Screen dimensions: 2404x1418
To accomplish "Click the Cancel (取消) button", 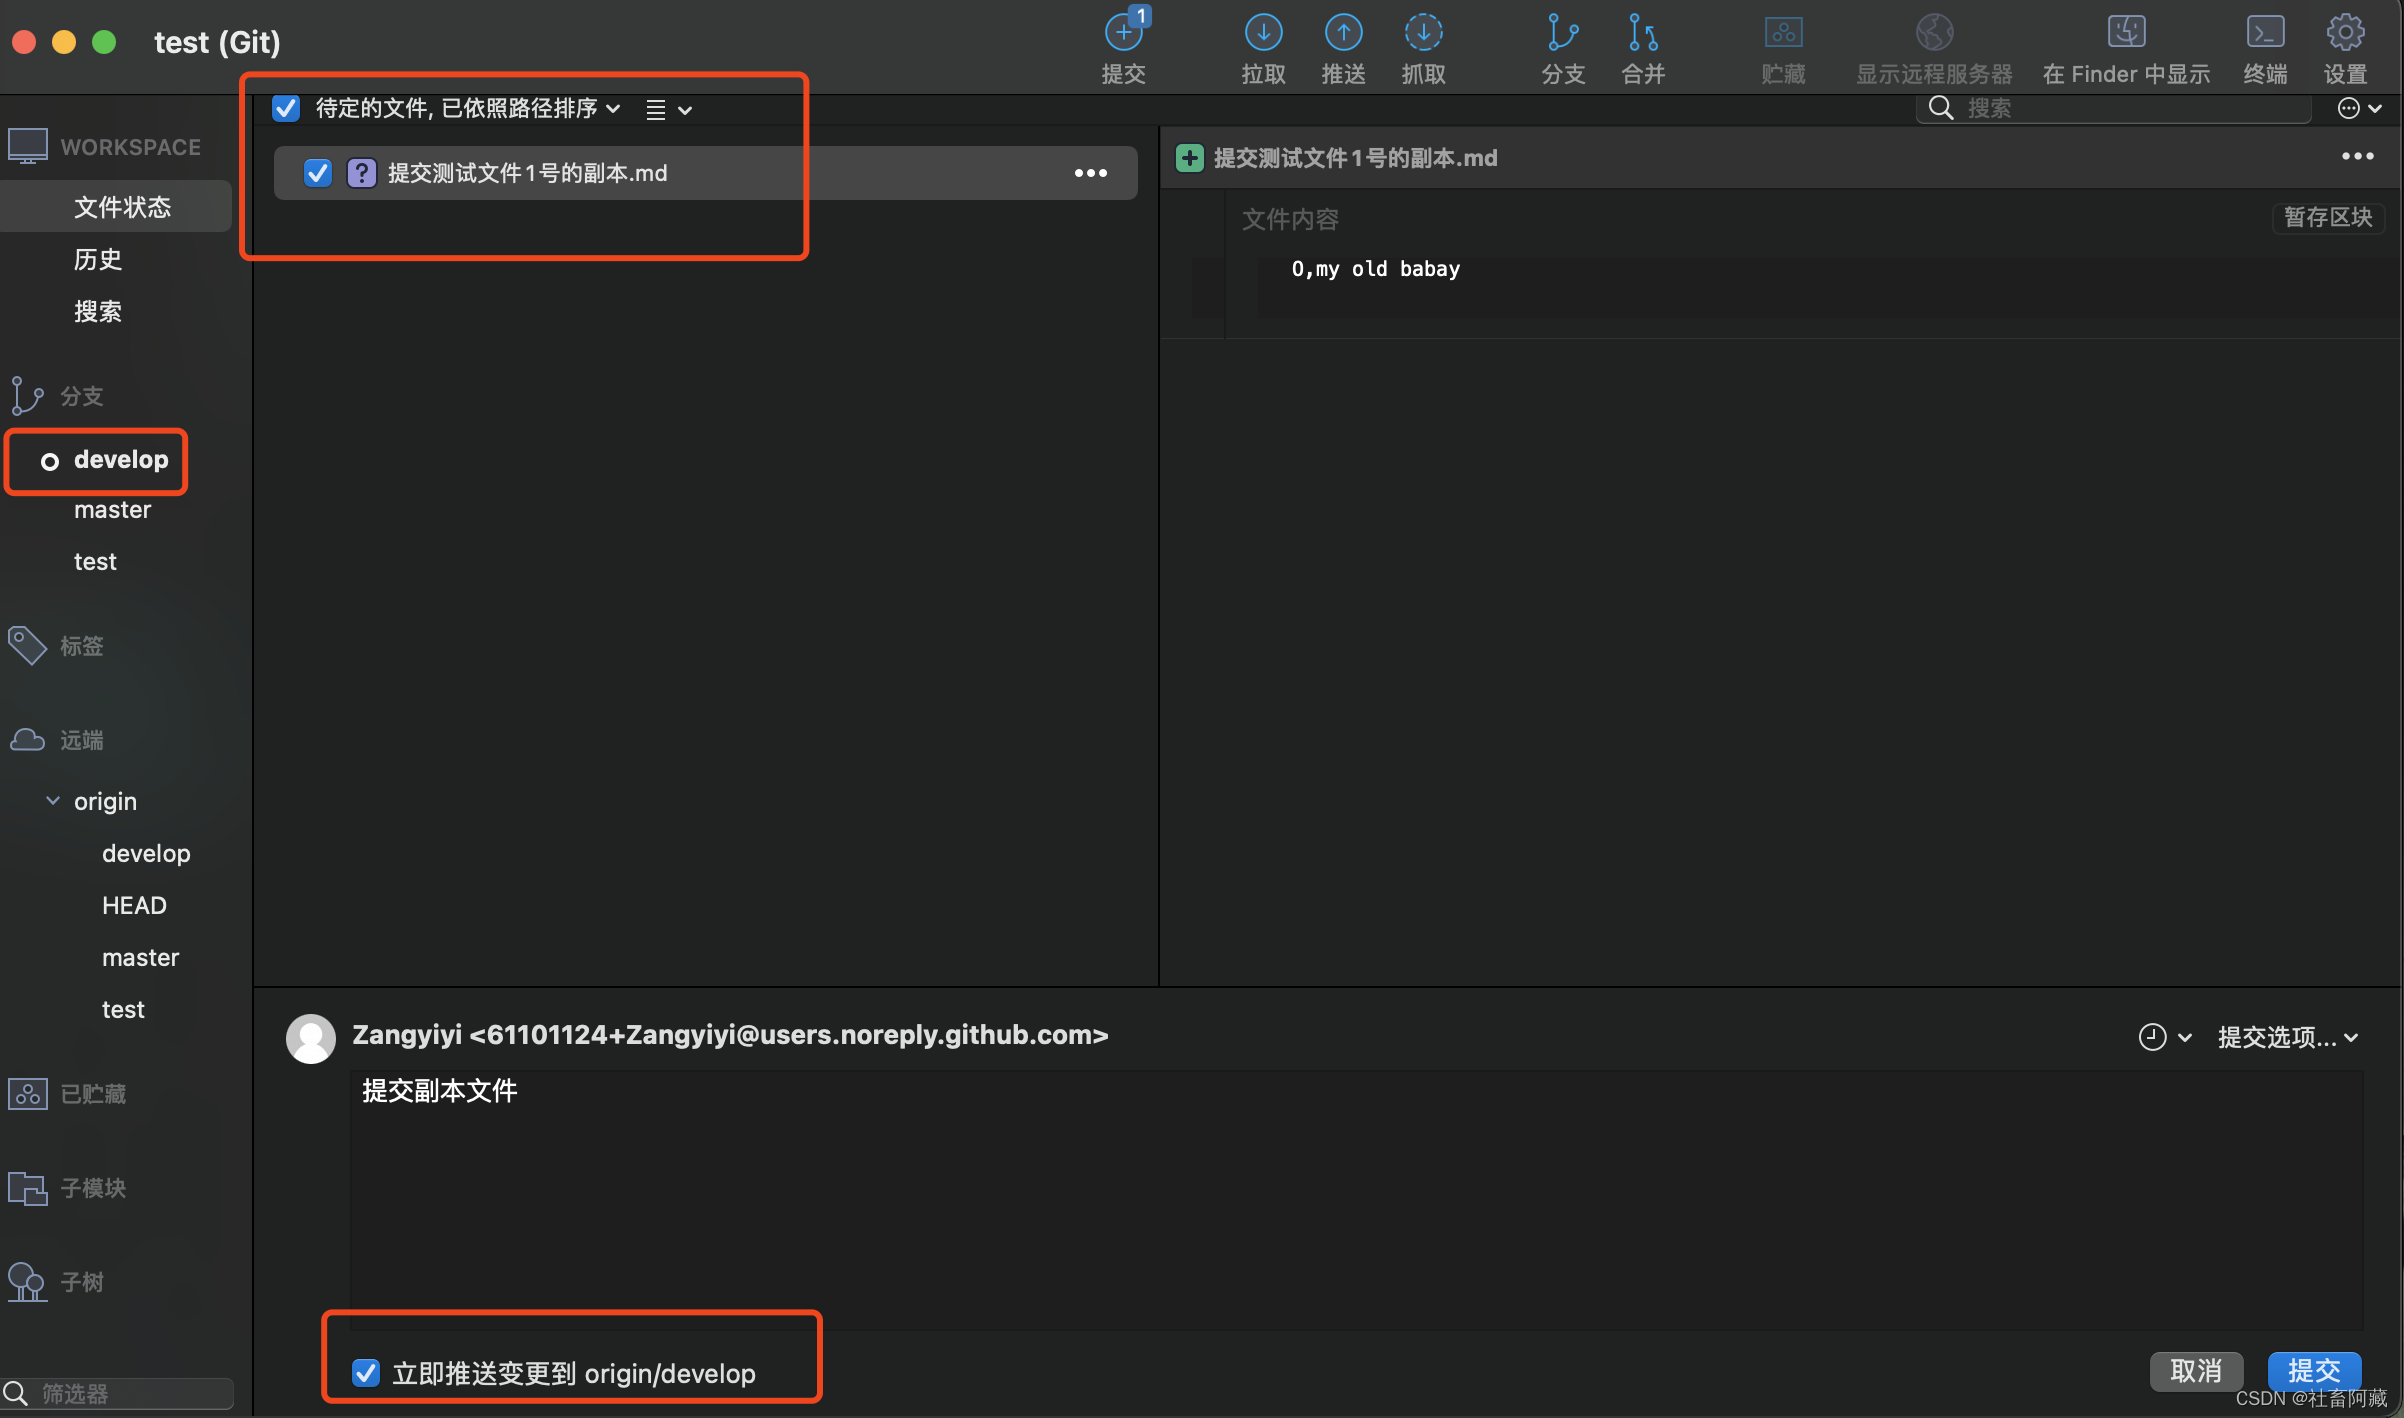I will click(x=2196, y=1370).
